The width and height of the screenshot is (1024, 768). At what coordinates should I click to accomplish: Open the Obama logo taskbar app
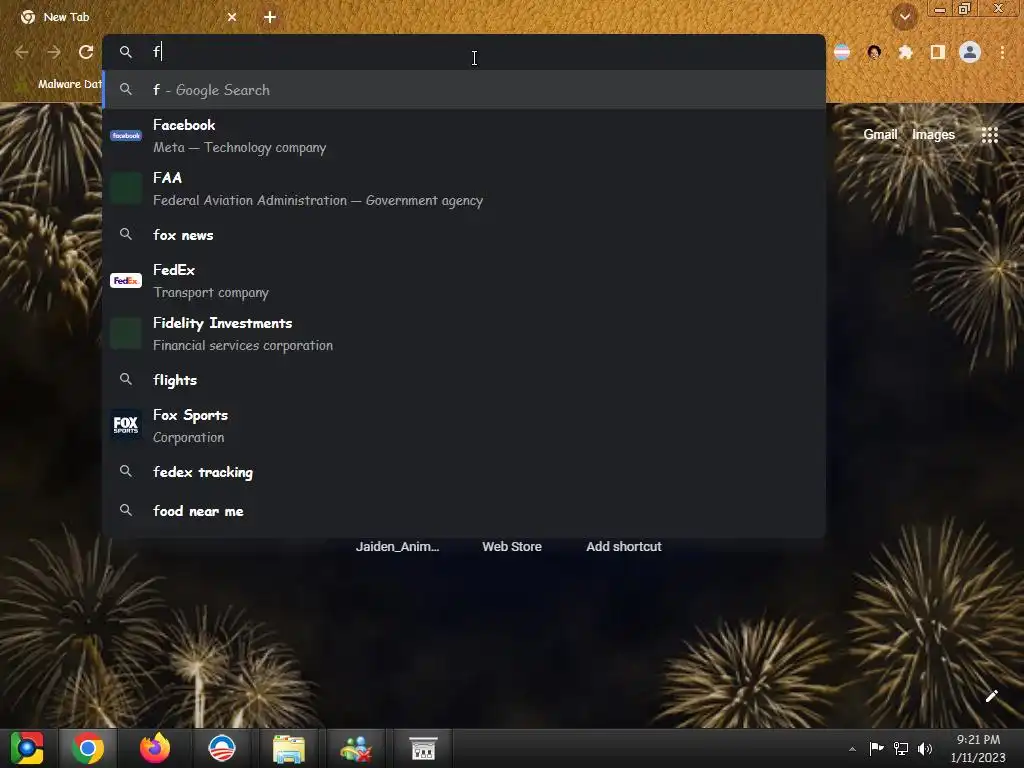[x=222, y=748]
